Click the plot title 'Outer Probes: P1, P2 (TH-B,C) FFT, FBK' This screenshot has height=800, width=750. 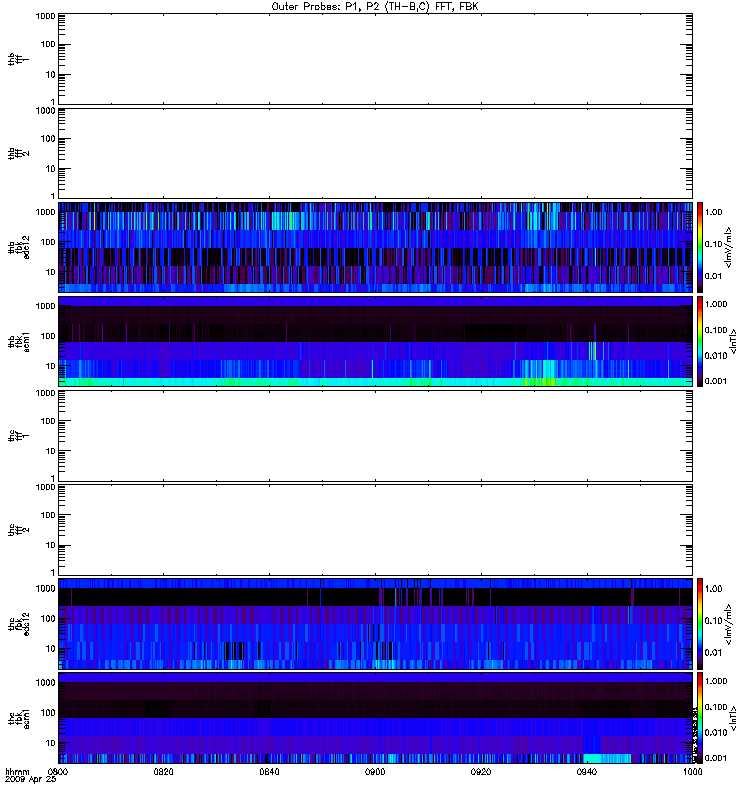(x=375, y=7)
